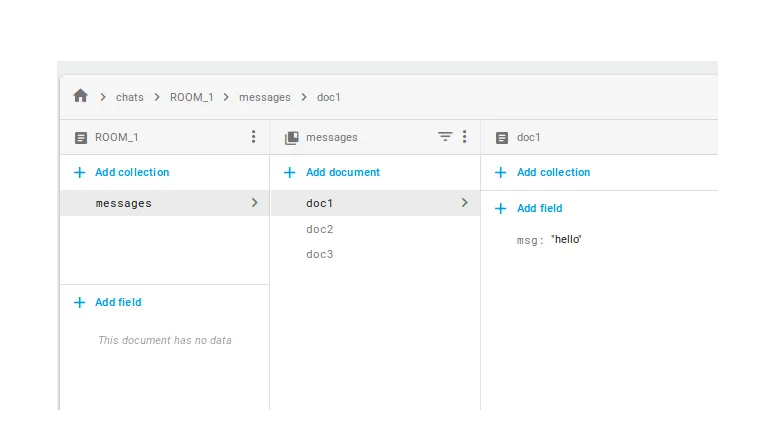The width and height of the screenshot is (772, 441).
Task: Add a collection under doc1
Action: [x=553, y=172]
